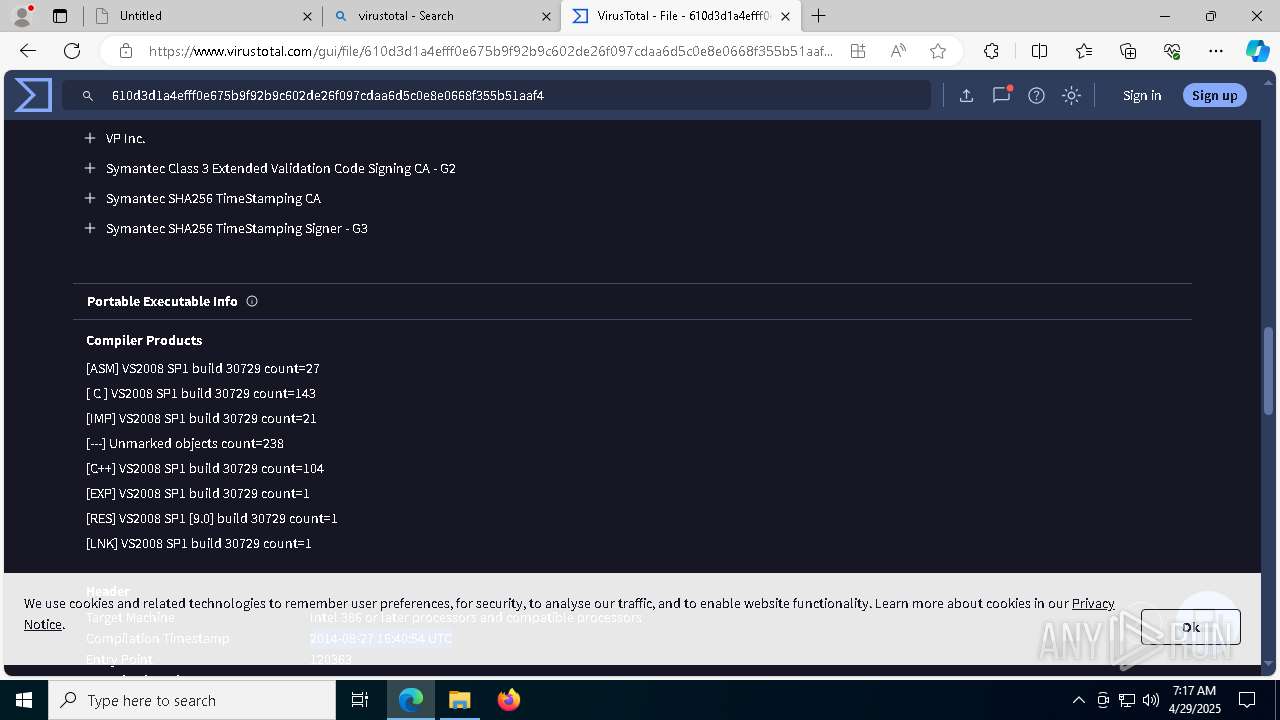Image resolution: width=1280 pixels, height=720 pixels.
Task: Click the page vertical scrollbar thumb
Action: pos(1269,370)
